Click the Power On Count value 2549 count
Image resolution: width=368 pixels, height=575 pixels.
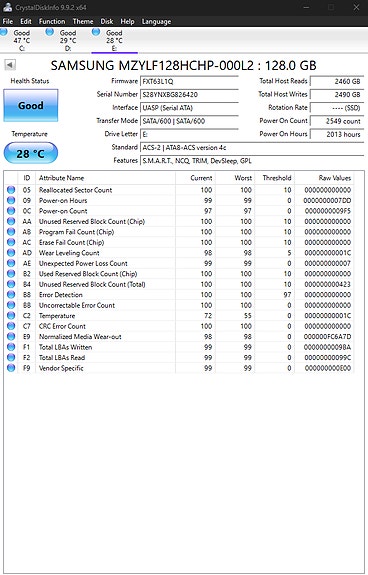pyautogui.click(x=337, y=121)
